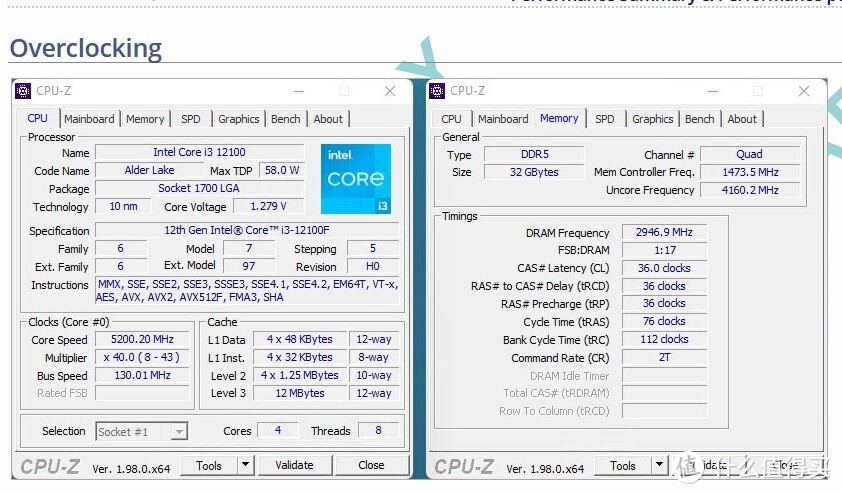Screen dimensions: 842x494
Task: Click CAS# Latency value 36.0 clocks
Action: 664,268
